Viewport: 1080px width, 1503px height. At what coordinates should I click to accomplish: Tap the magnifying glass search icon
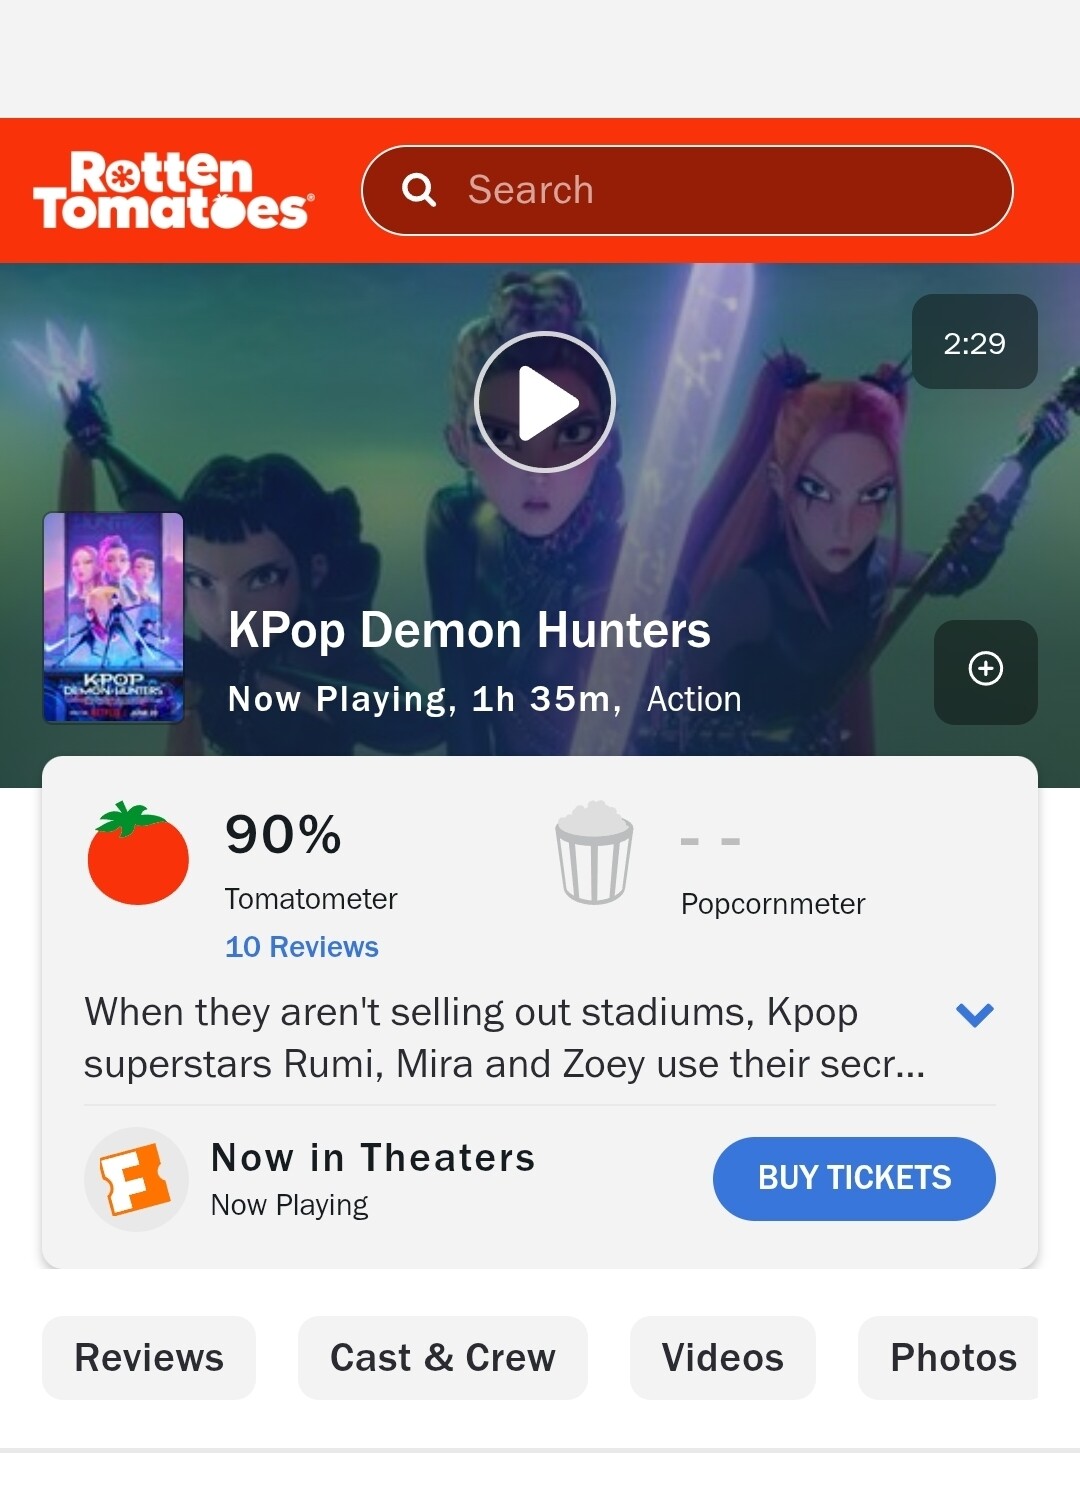point(419,190)
